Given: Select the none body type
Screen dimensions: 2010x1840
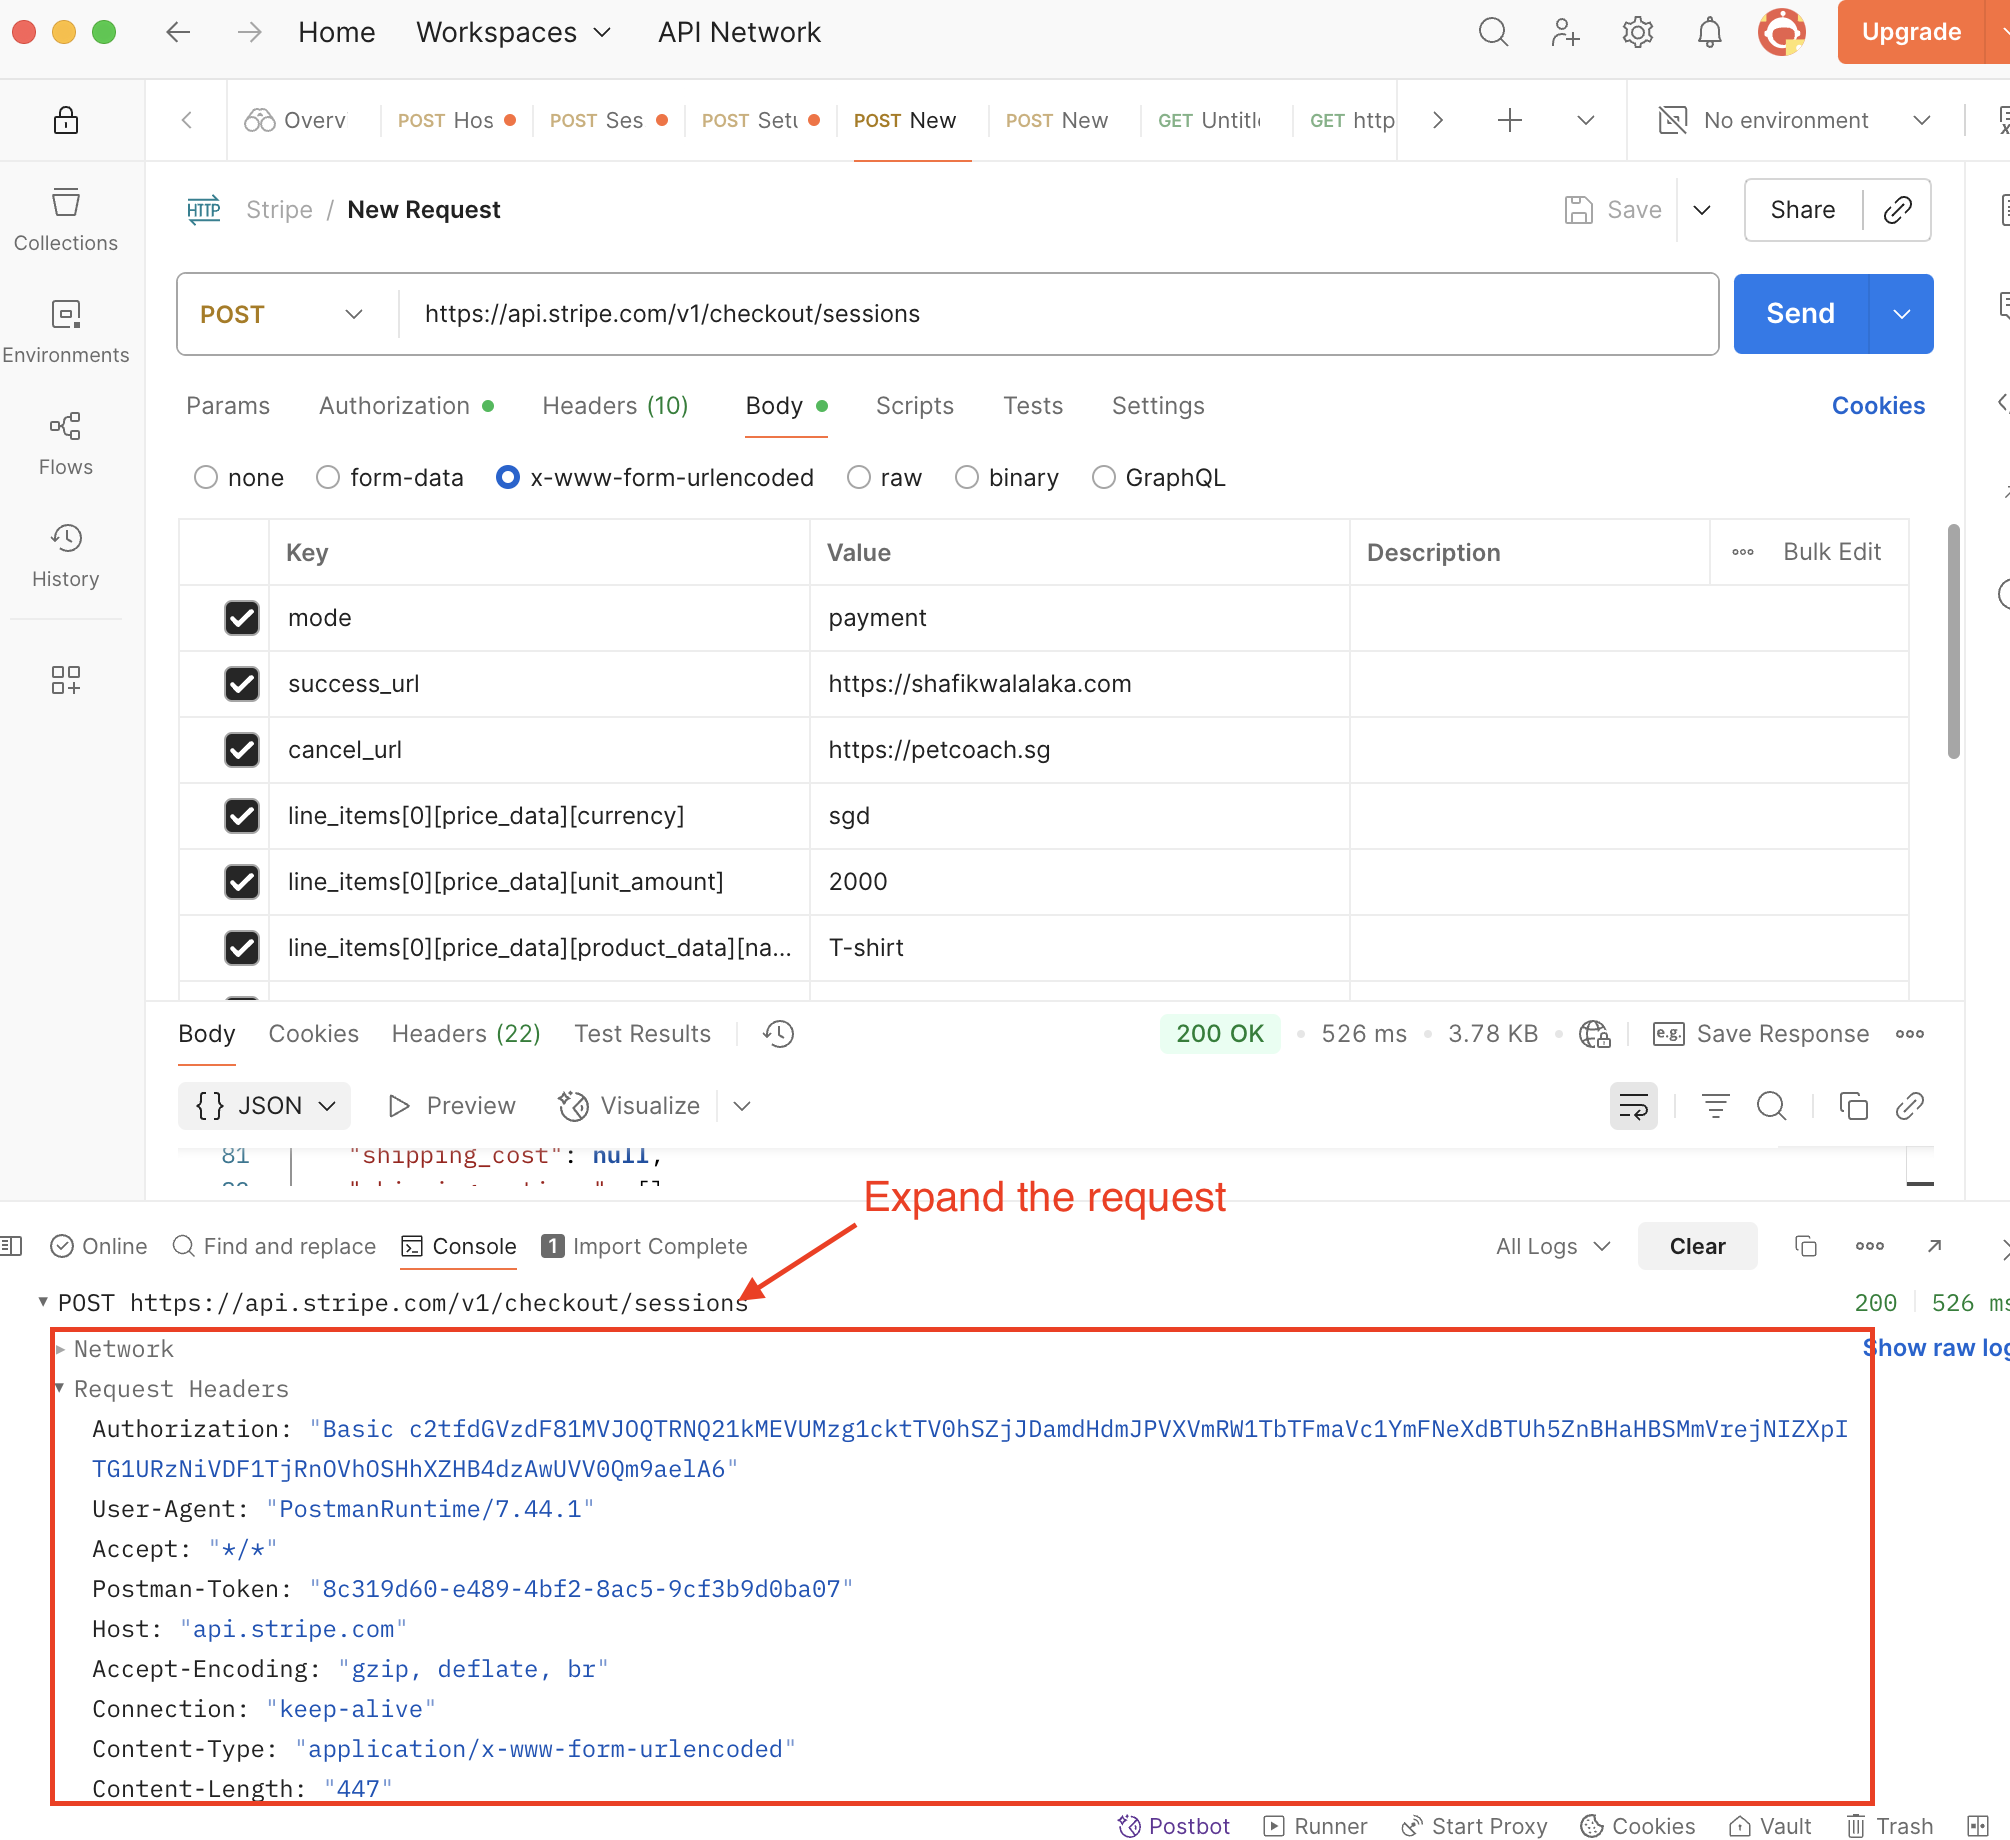Looking at the screenshot, I should pyautogui.click(x=206, y=478).
